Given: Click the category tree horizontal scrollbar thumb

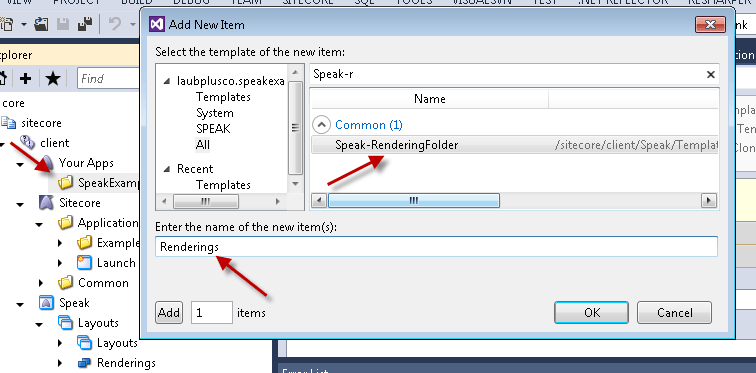Looking at the screenshot, I should pyautogui.click(x=206, y=201).
